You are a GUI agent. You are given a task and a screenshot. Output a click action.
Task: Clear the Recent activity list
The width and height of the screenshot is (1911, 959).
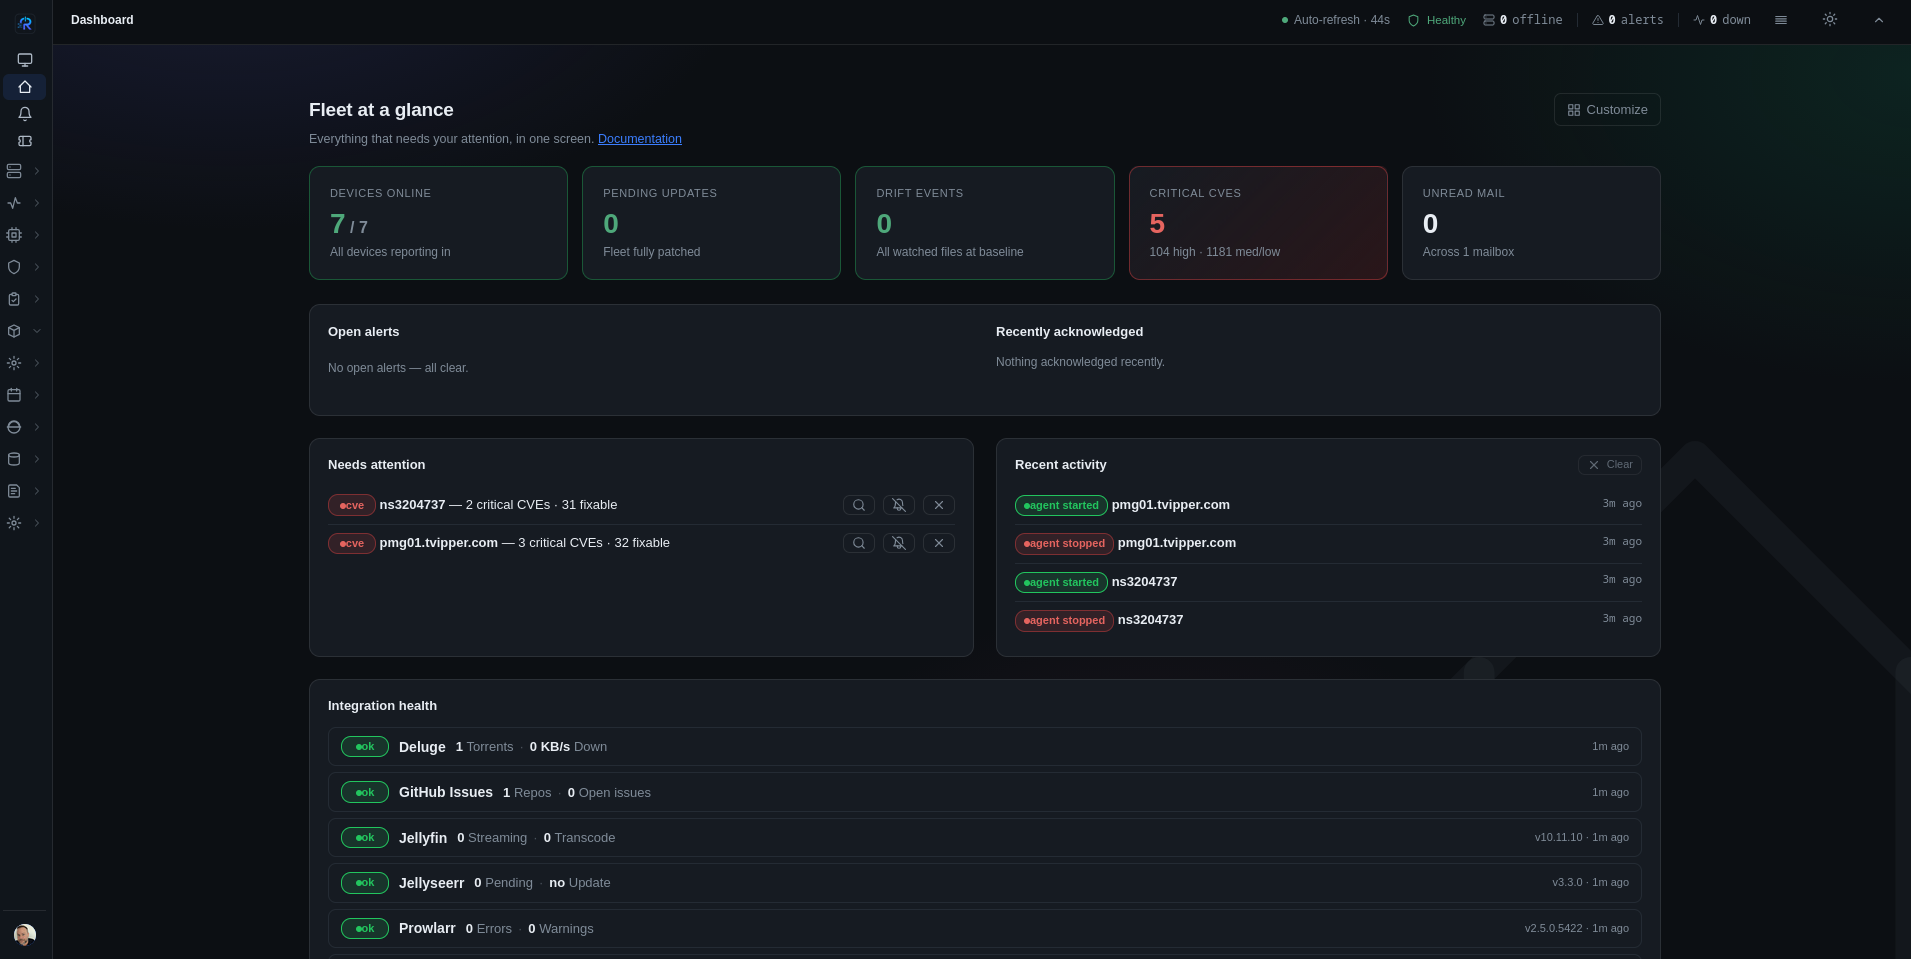(x=1610, y=465)
